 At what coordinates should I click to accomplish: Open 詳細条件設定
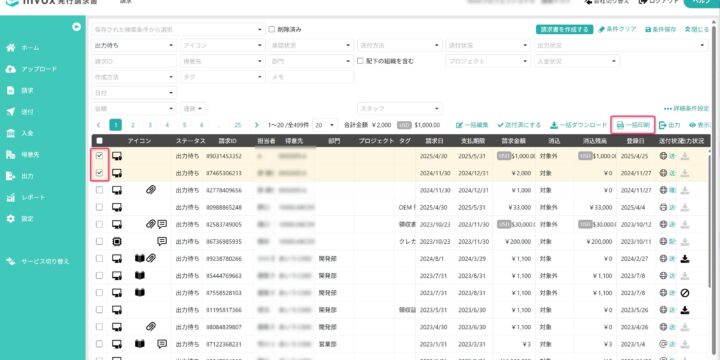pos(686,109)
